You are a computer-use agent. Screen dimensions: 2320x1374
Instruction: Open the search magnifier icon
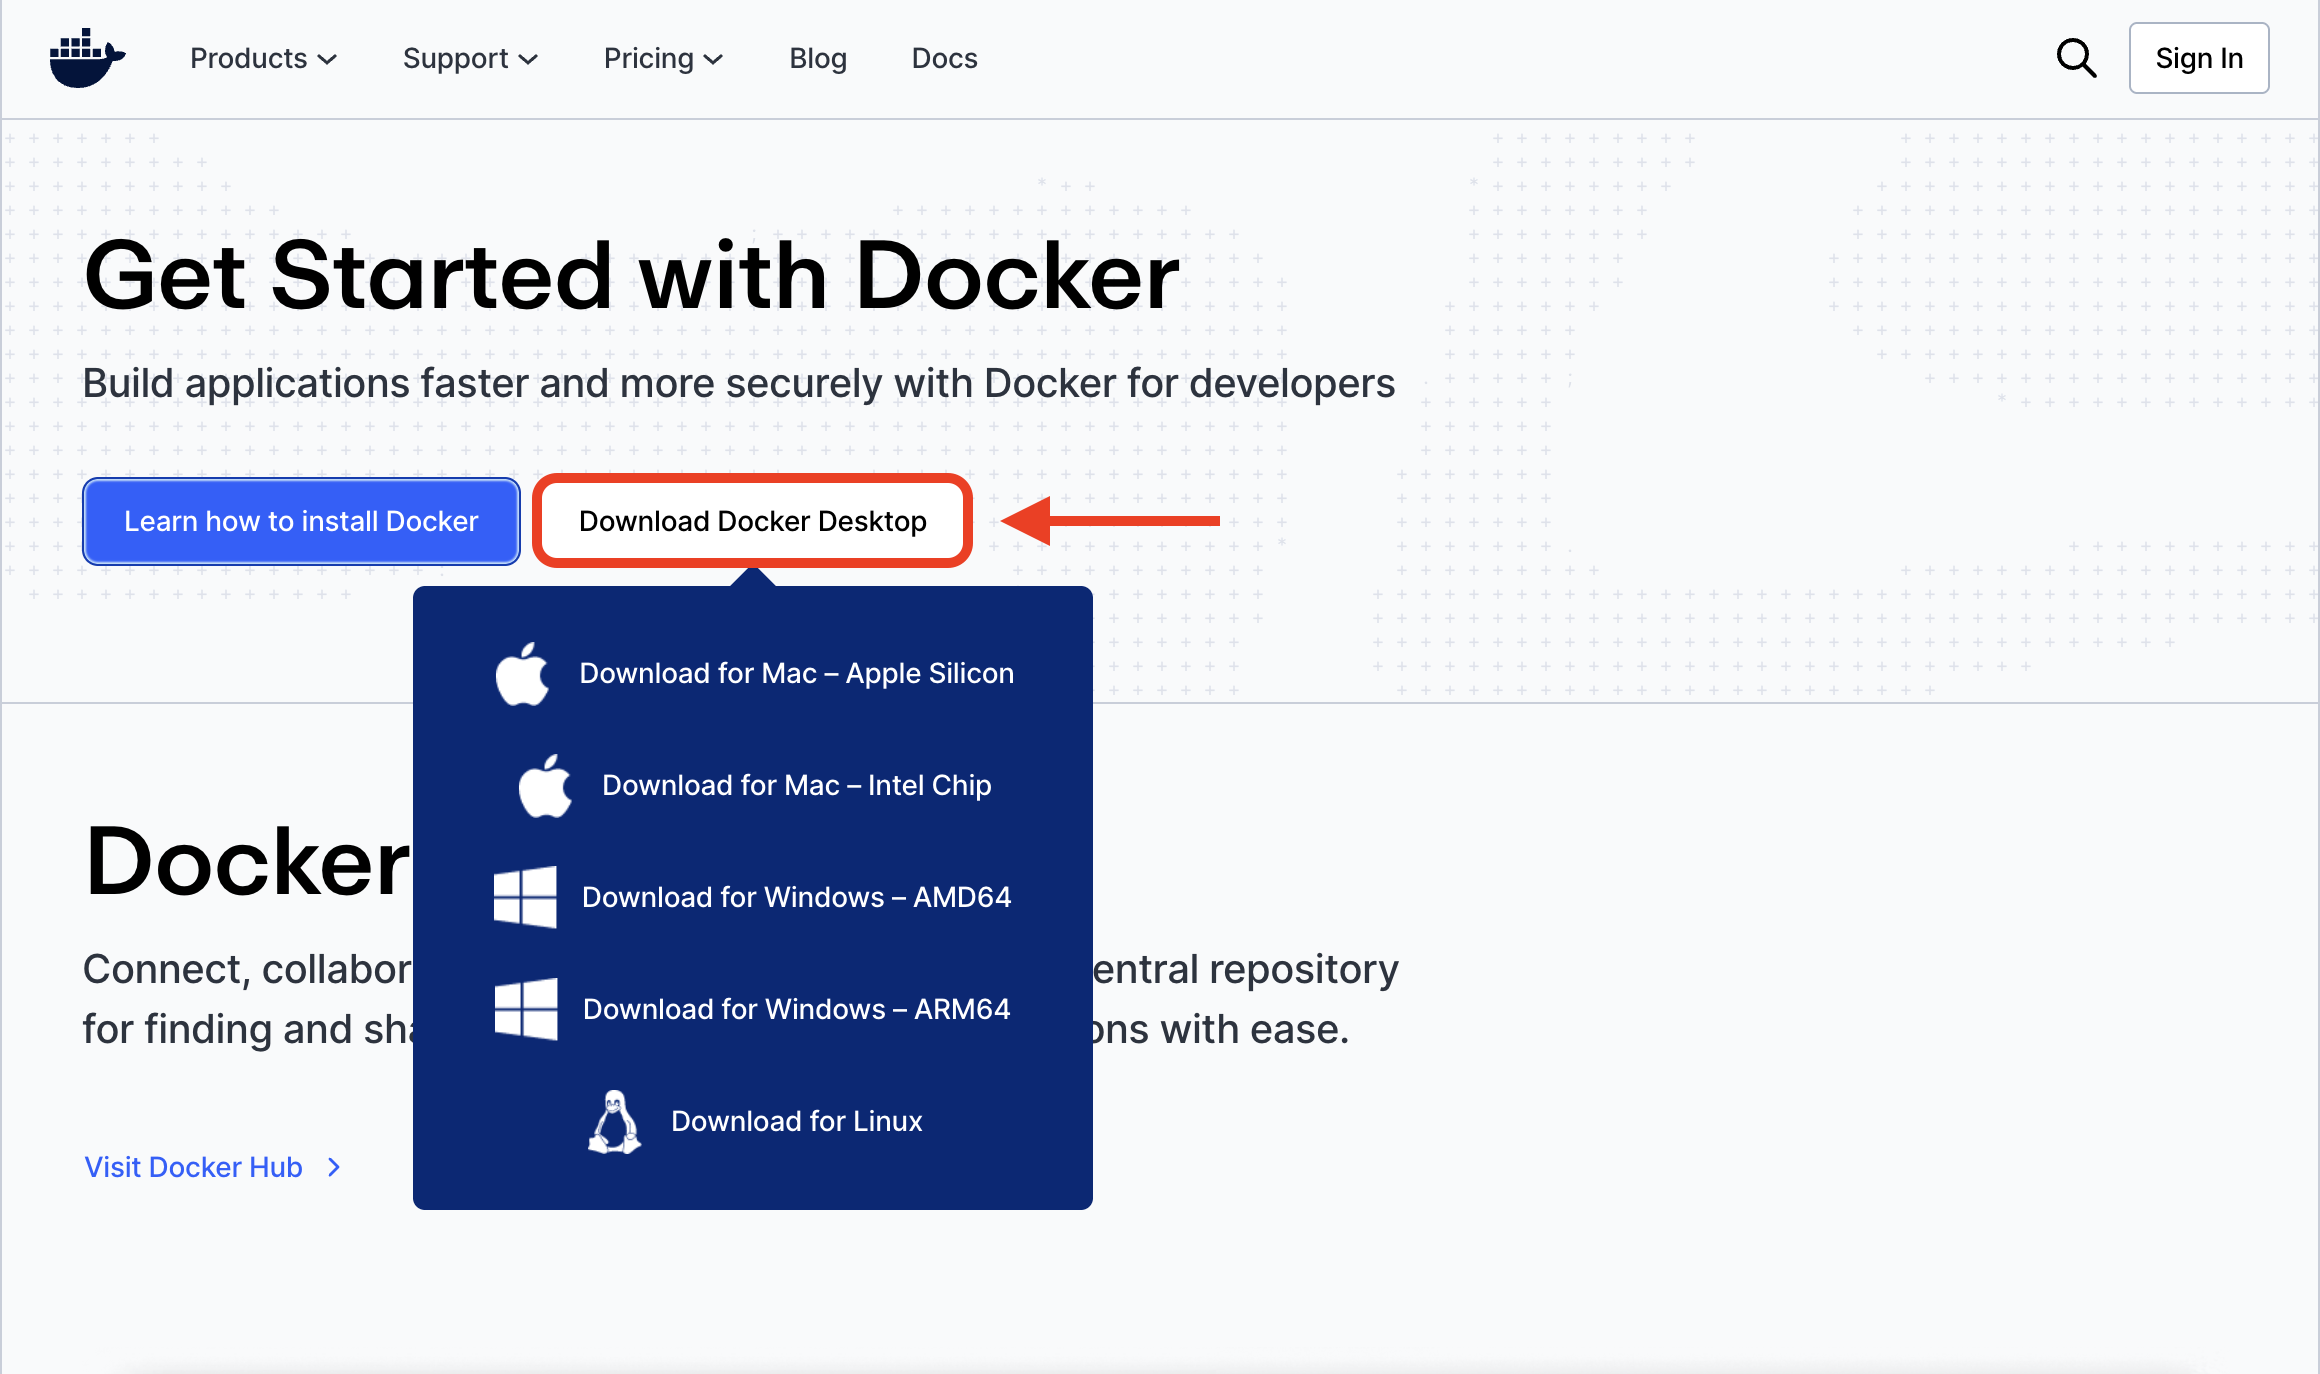pyautogui.click(x=2076, y=58)
